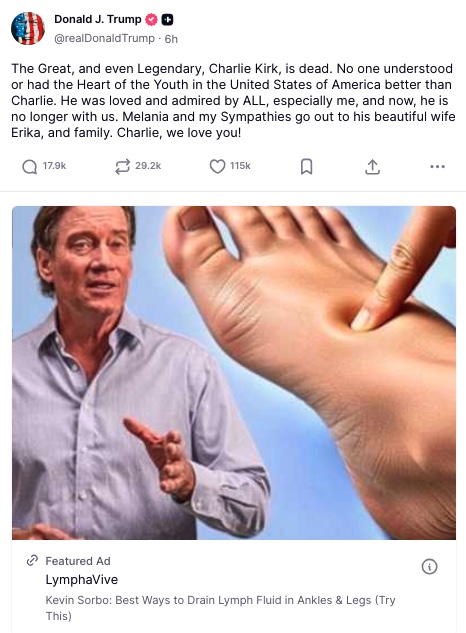Click the ad info circle icon
The width and height of the screenshot is (466, 633).
coord(429,566)
